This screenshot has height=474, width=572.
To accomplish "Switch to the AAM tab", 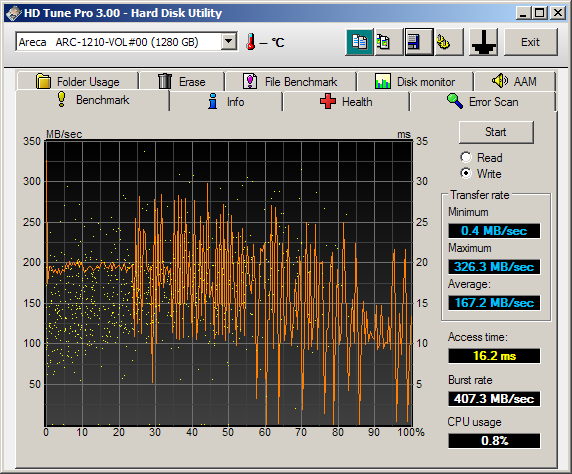I will (514, 81).
